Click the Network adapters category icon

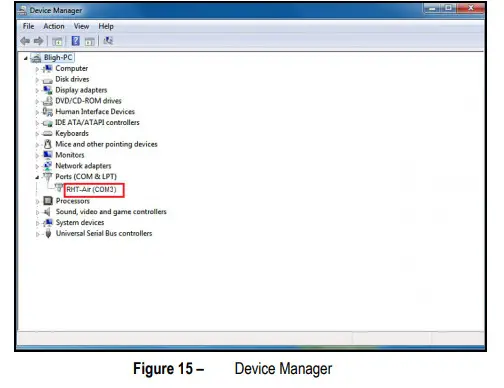point(48,166)
